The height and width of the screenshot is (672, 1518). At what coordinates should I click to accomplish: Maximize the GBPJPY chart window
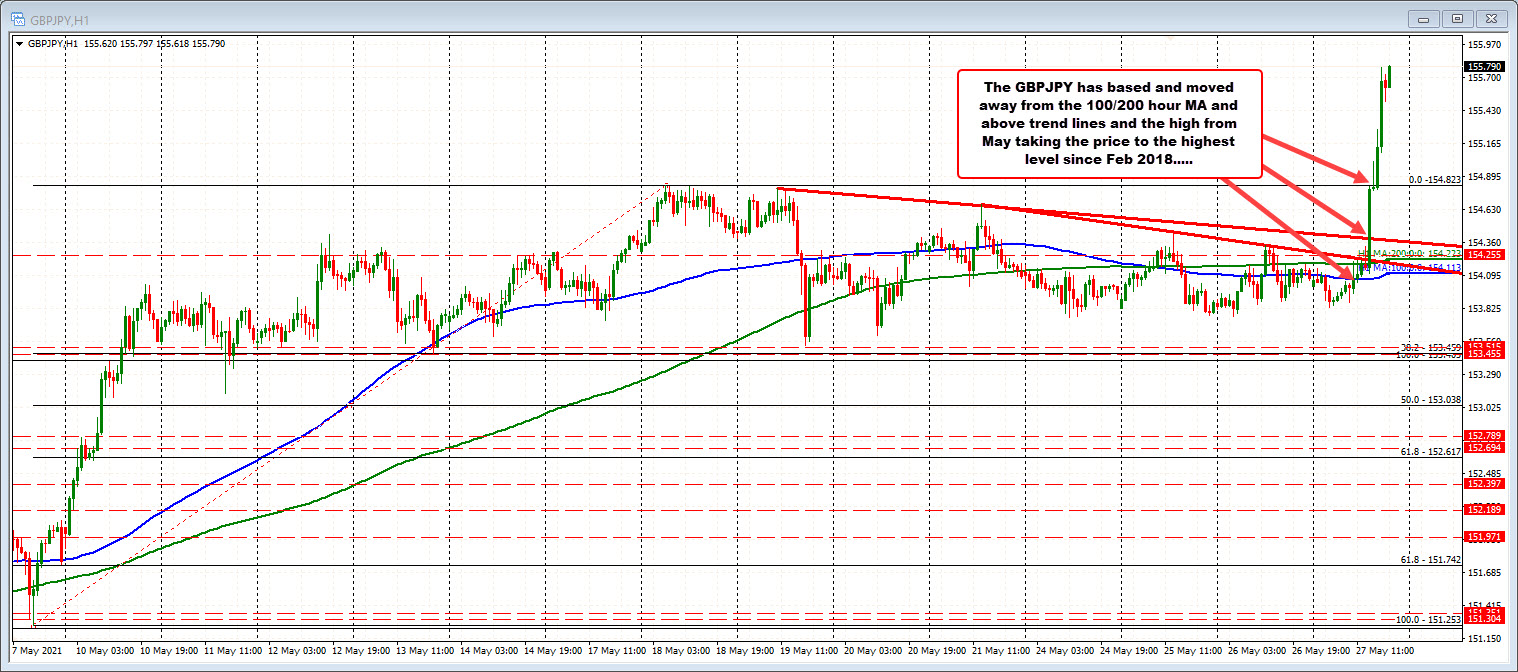tap(1456, 18)
